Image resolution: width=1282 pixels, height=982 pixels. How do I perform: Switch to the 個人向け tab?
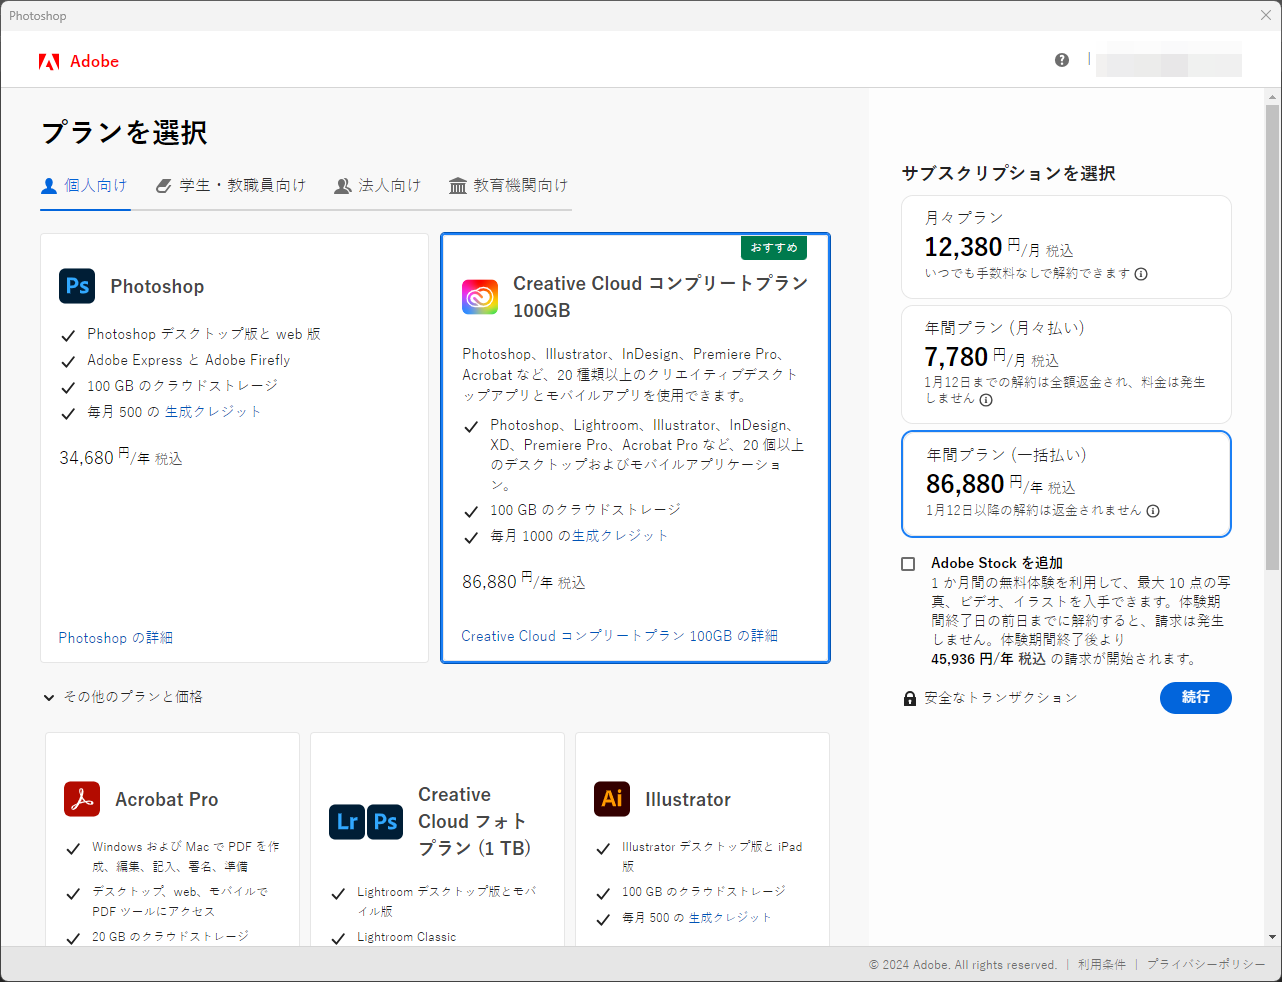tap(85, 186)
